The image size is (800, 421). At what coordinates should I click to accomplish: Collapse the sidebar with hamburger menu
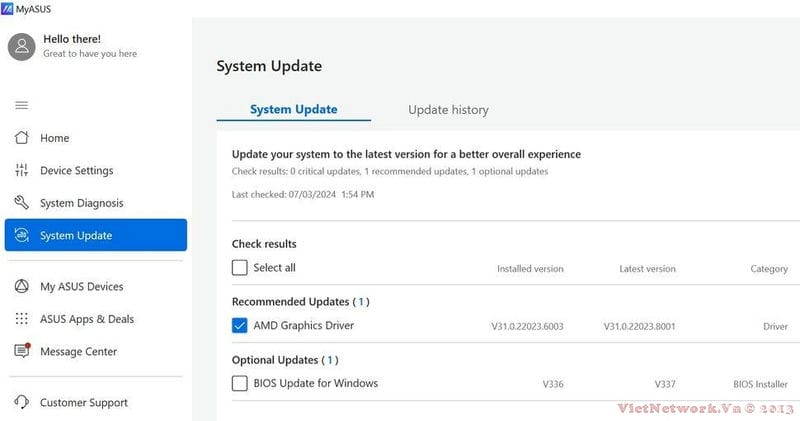pos(21,105)
